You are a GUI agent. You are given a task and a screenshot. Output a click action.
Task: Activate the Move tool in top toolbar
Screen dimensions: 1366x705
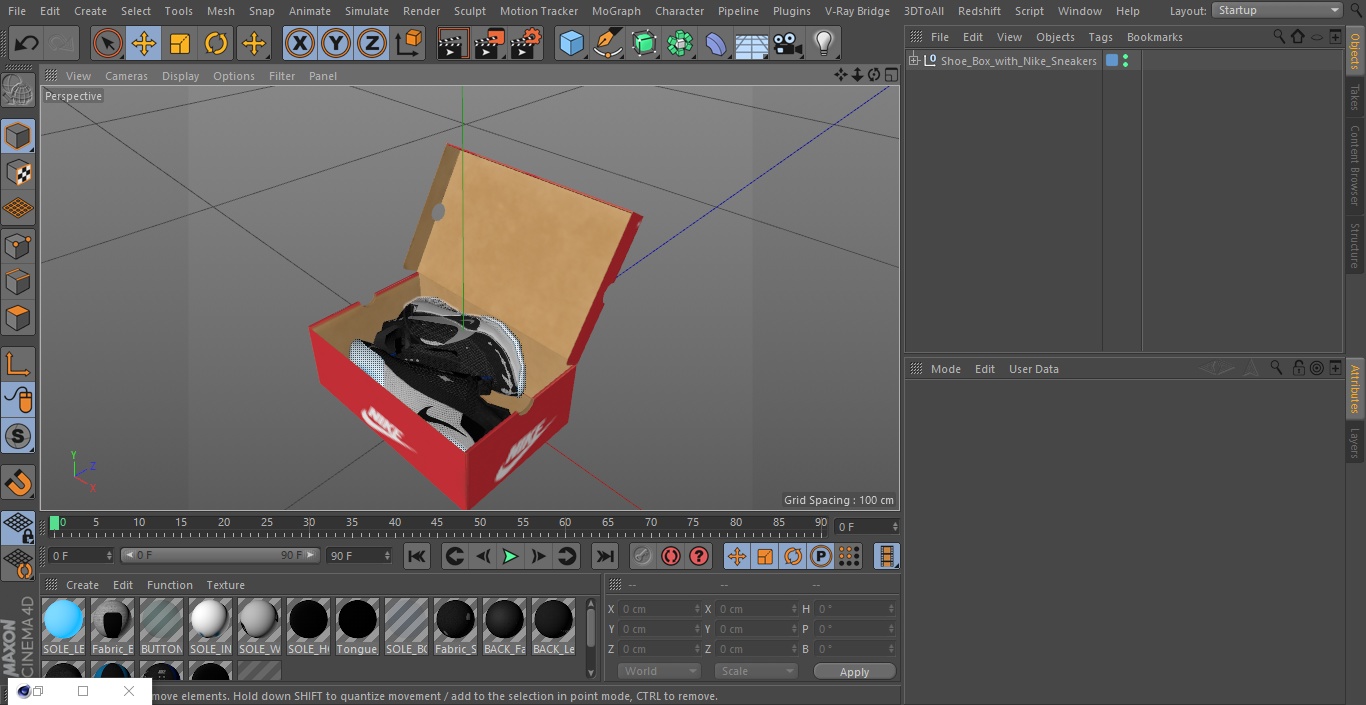click(x=144, y=43)
